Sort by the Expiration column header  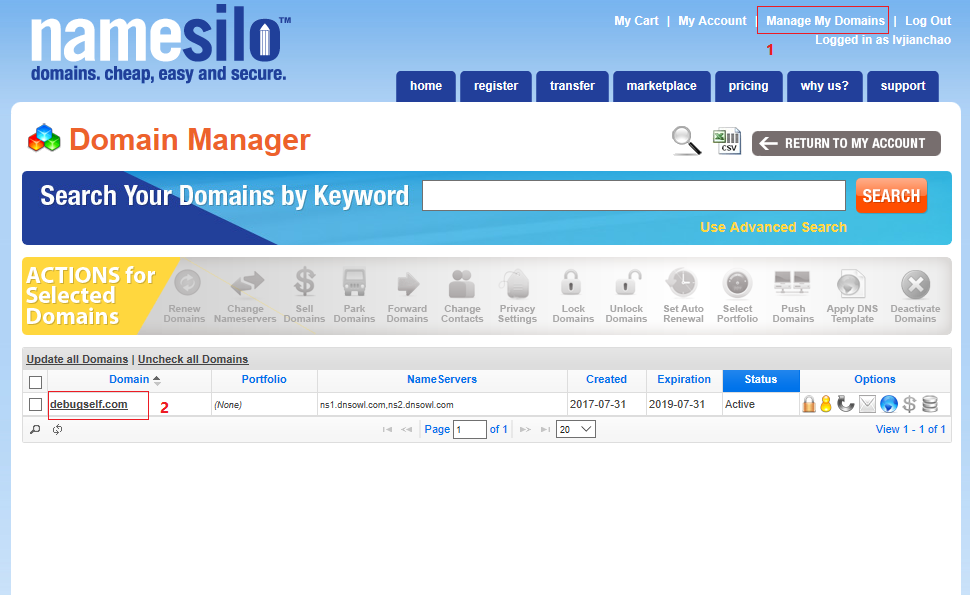click(x=684, y=379)
